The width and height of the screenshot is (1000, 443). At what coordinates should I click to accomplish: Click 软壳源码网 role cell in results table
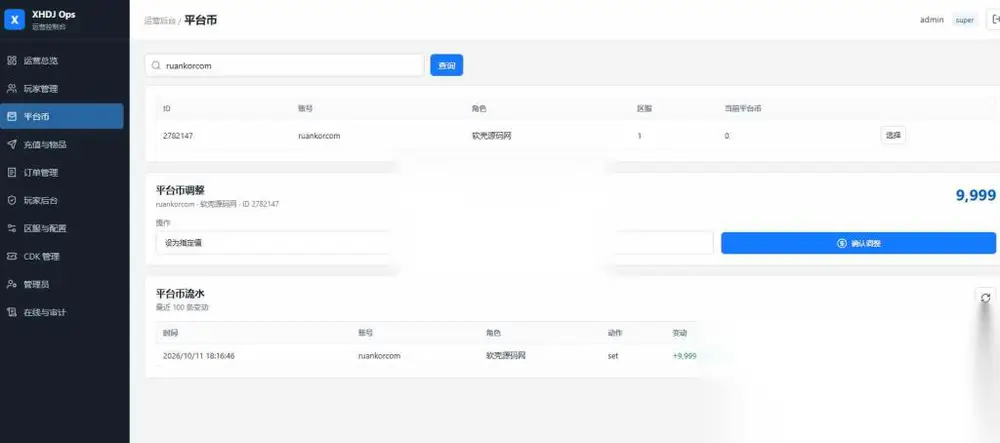491,136
